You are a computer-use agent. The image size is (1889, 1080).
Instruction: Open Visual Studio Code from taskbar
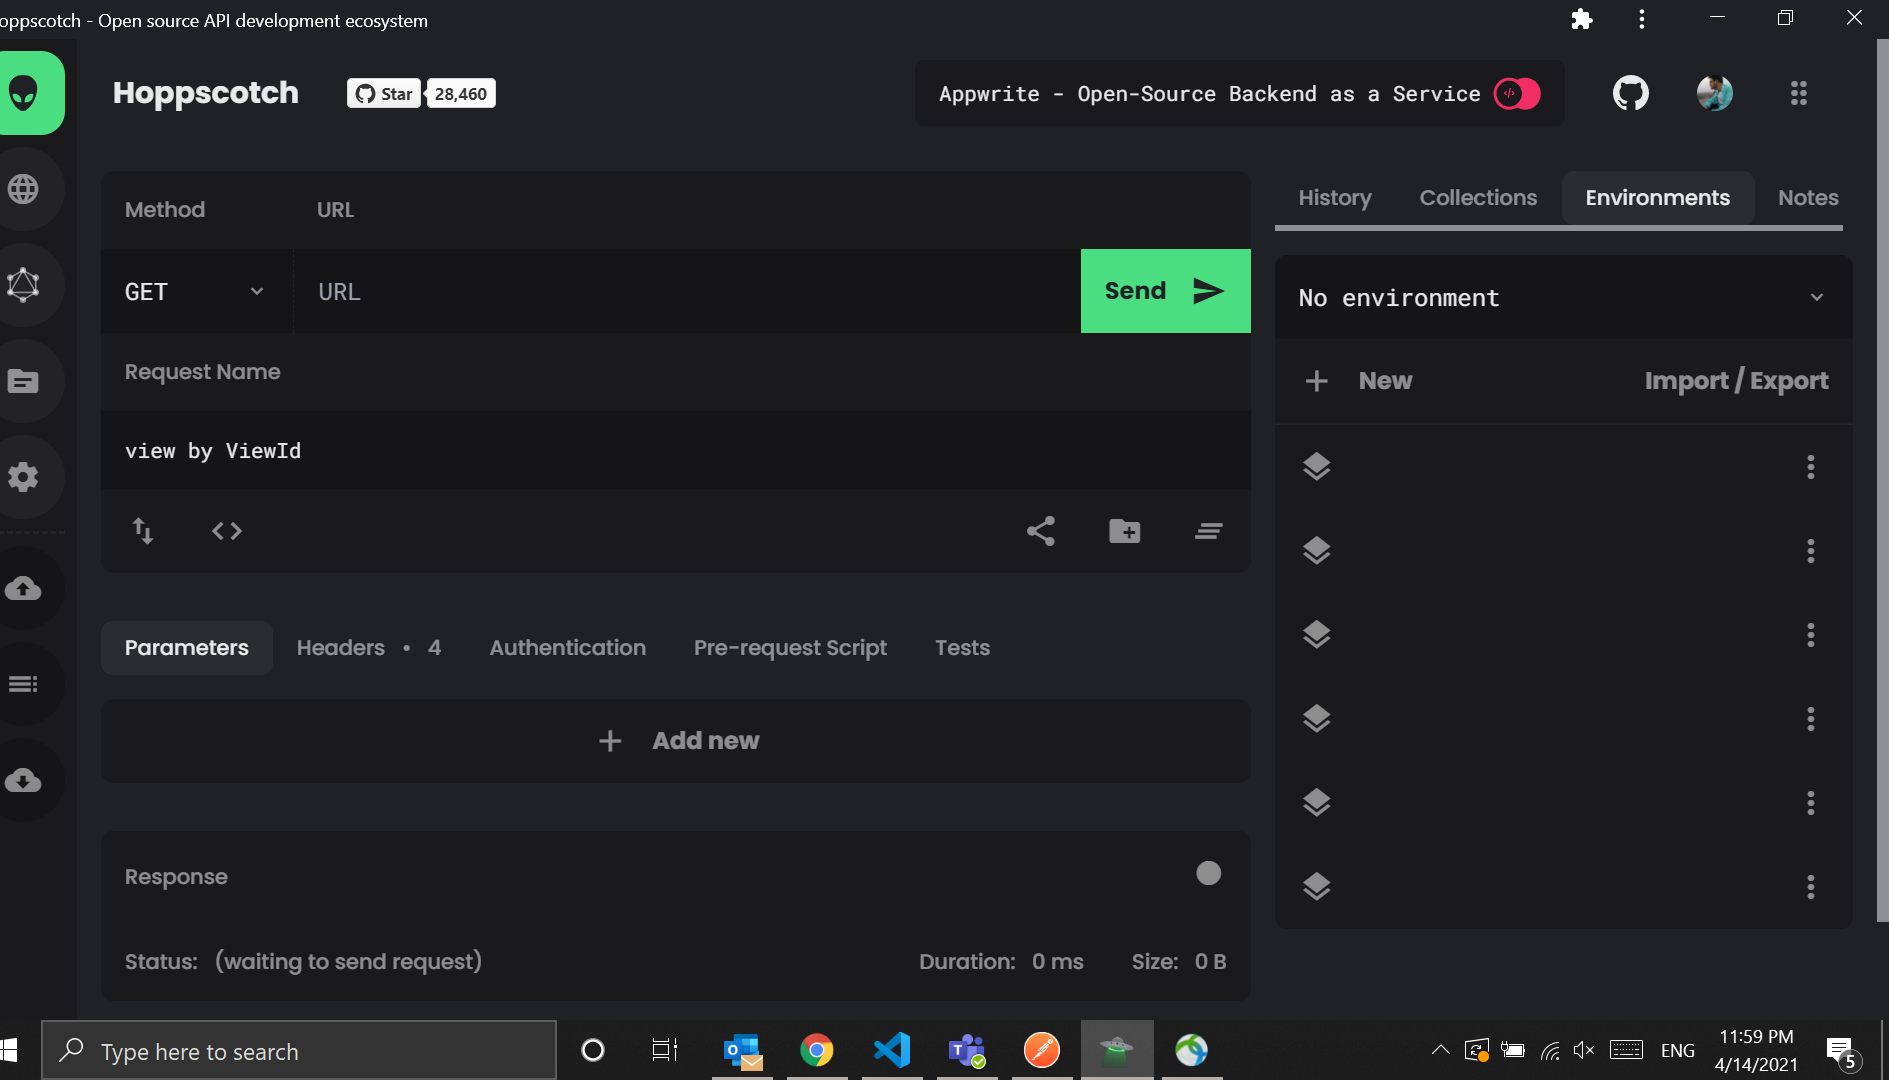(892, 1050)
